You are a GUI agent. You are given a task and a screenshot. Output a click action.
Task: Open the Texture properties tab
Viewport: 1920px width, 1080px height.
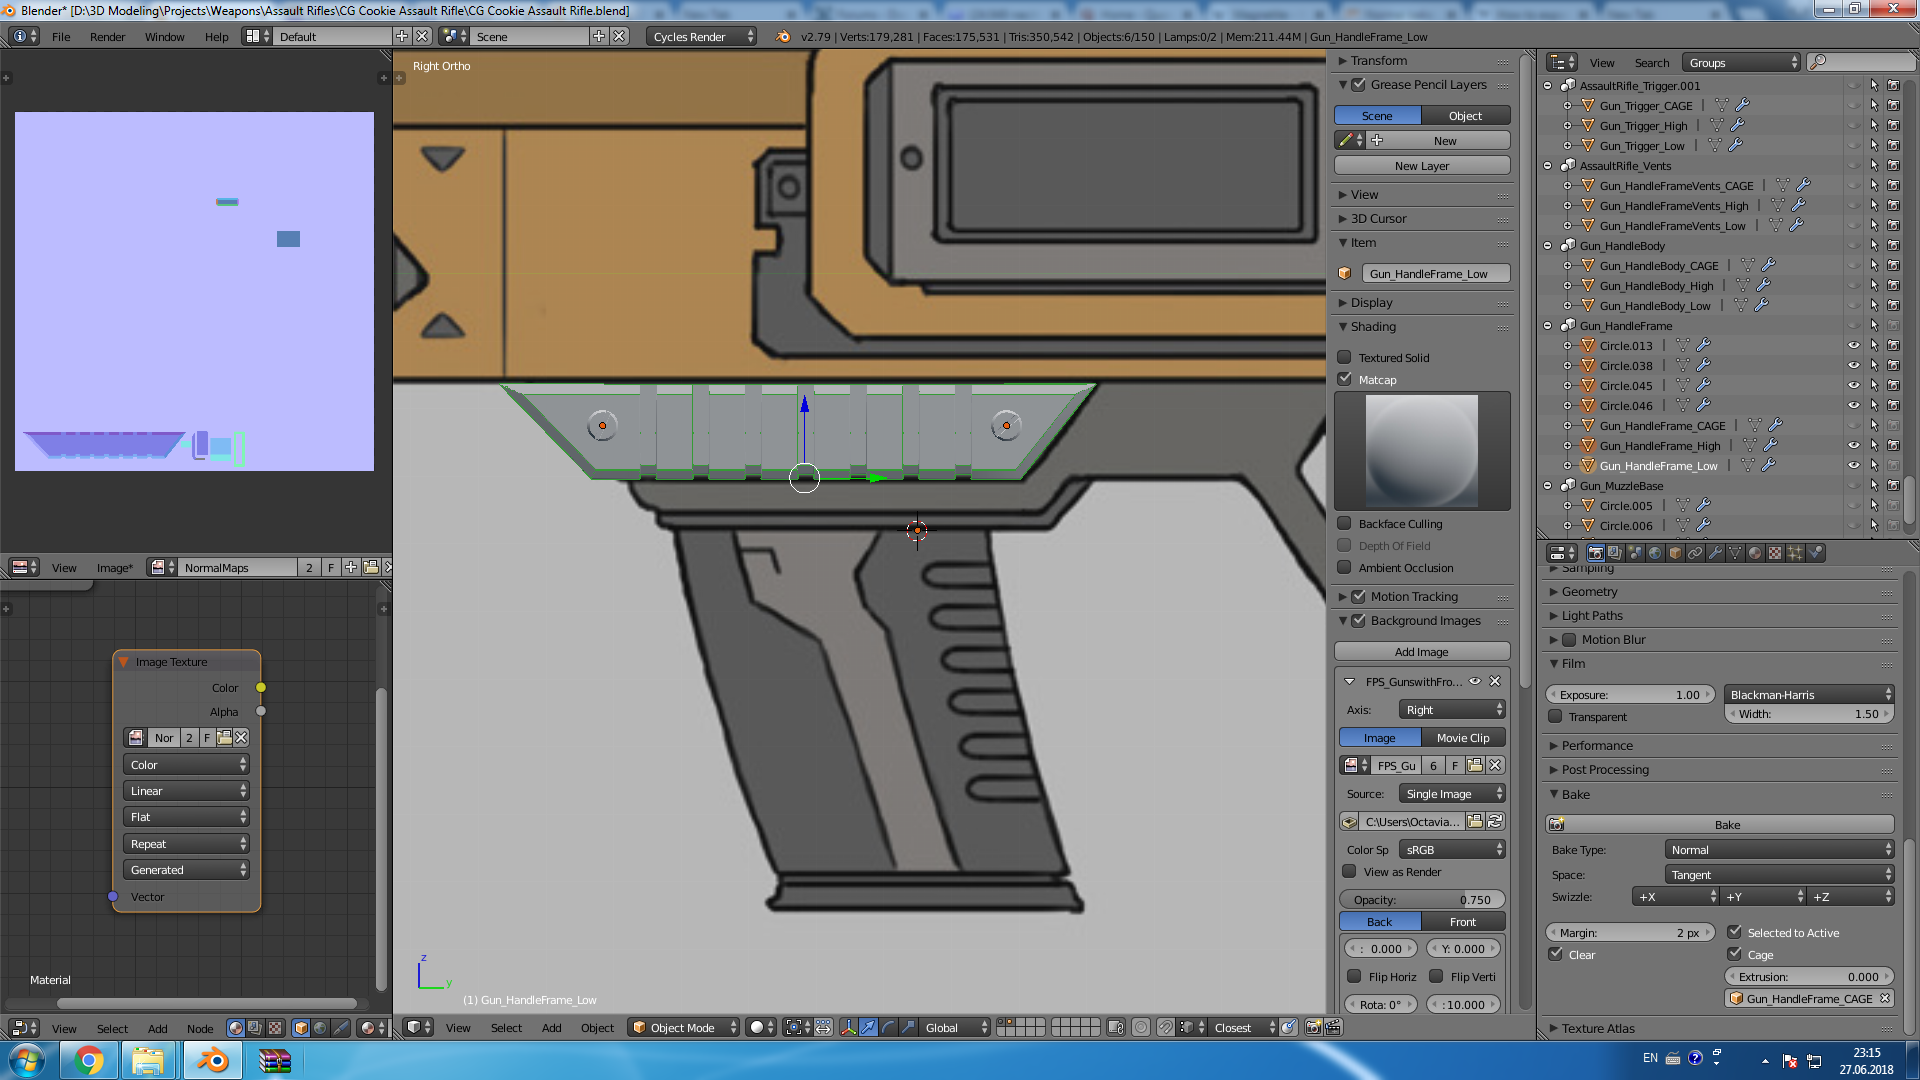(x=1775, y=553)
